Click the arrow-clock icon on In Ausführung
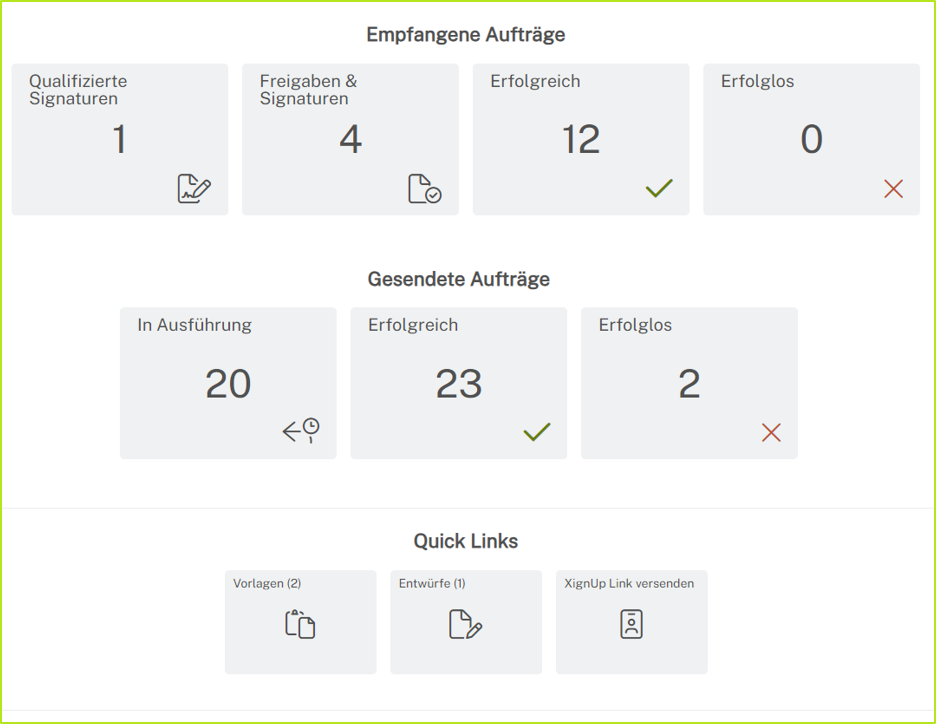This screenshot has width=936, height=724. (301, 431)
